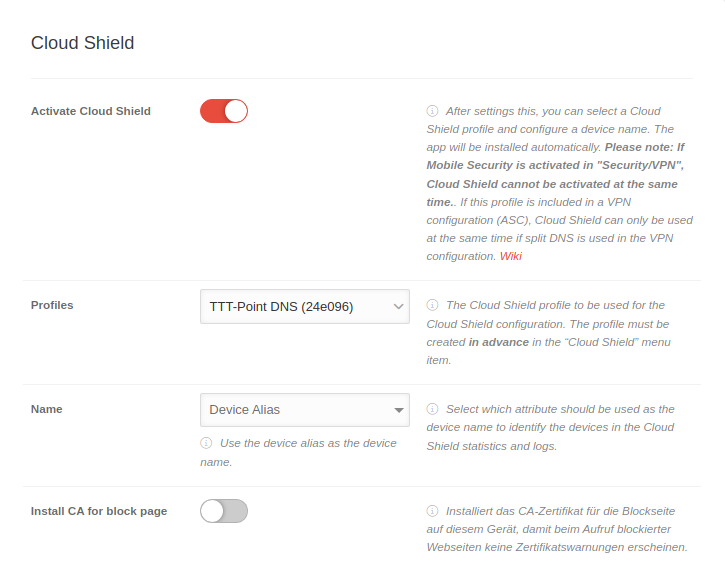Click the triangle arrow of the Name select box
Image resolution: width=725 pixels, height=570 pixels.
click(x=399, y=410)
